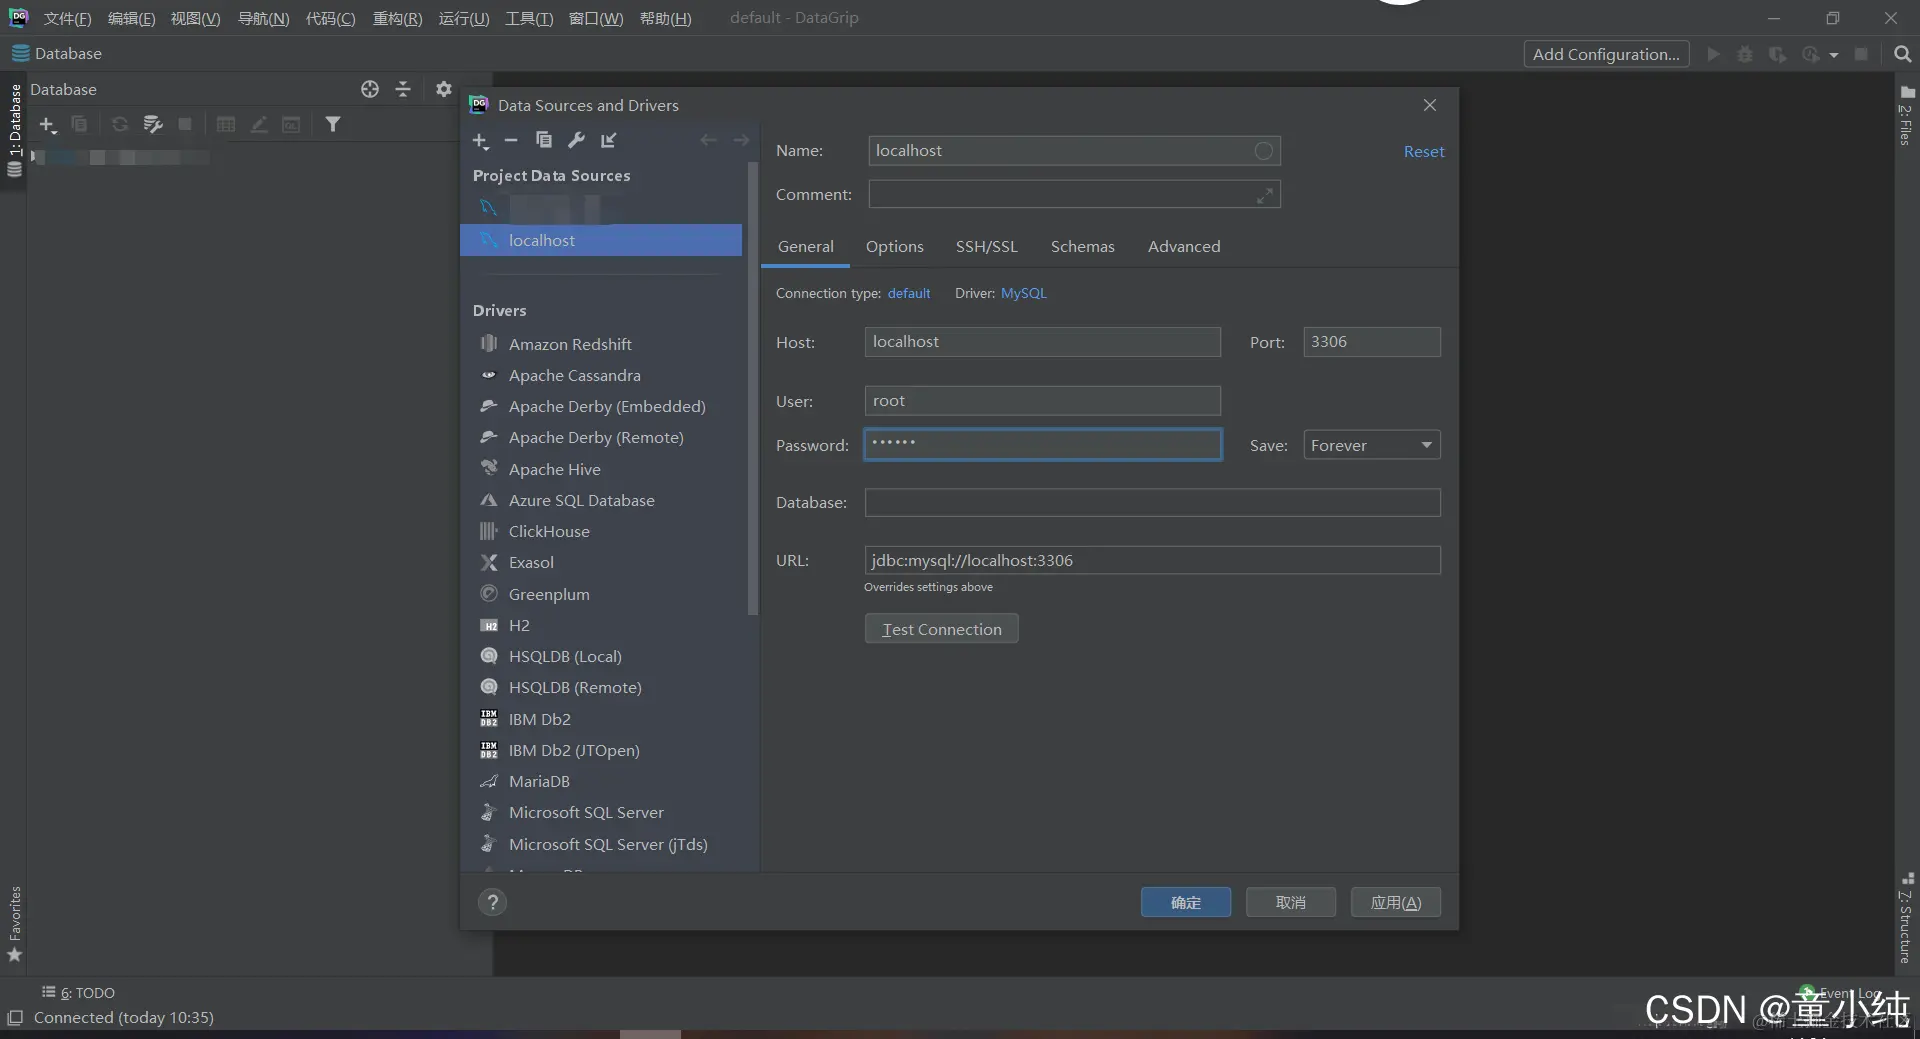Switch to the SSH/SSL tab

coord(986,247)
